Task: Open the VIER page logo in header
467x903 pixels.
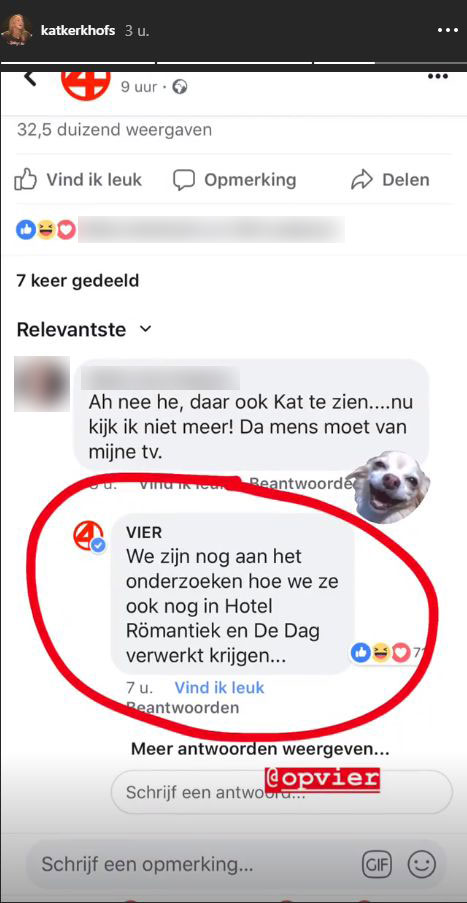Action: coord(86,85)
